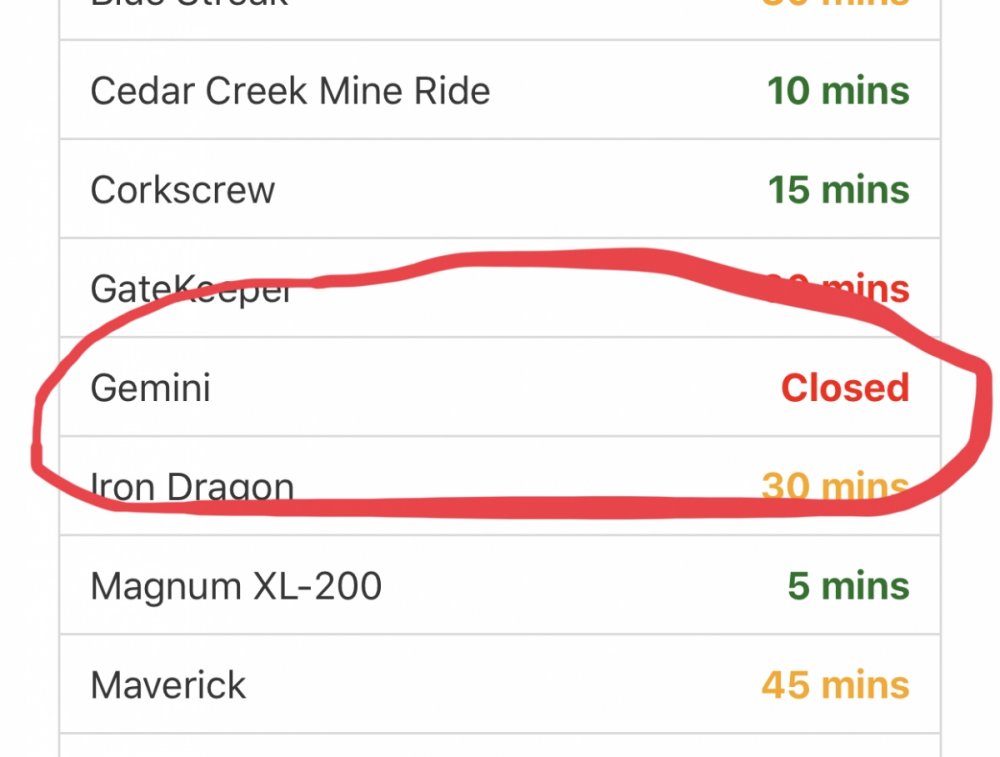The image size is (1000, 757).
Task: Tap the red Closed status label
Action: pyautogui.click(x=845, y=388)
